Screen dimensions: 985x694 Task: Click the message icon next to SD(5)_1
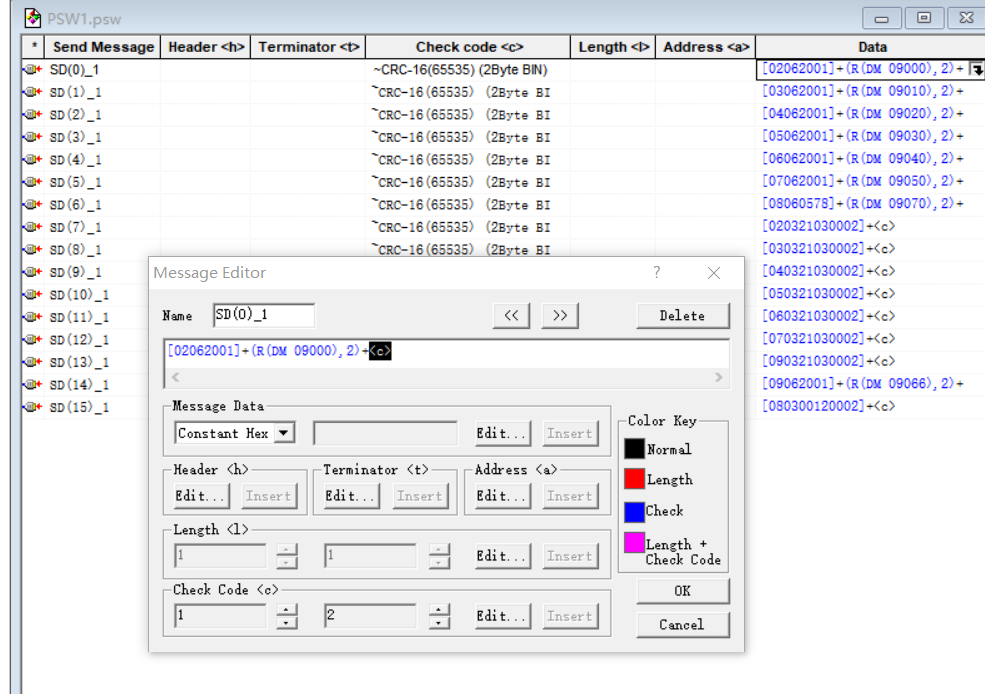click(x=33, y=182)
